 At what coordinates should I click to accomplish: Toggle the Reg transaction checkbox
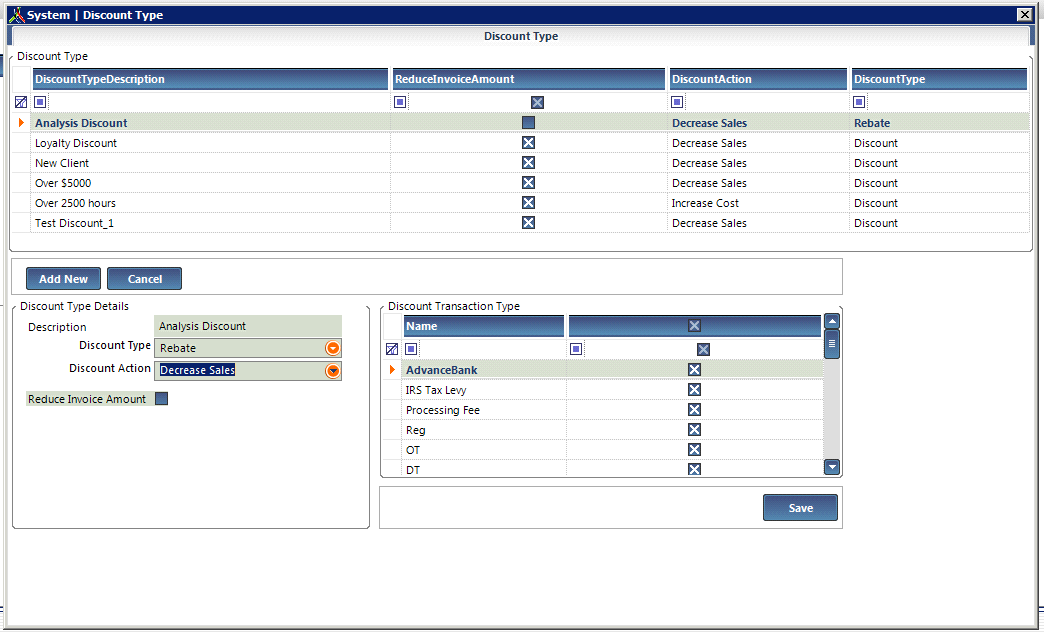pyautogui.click(x=694, y=430)
